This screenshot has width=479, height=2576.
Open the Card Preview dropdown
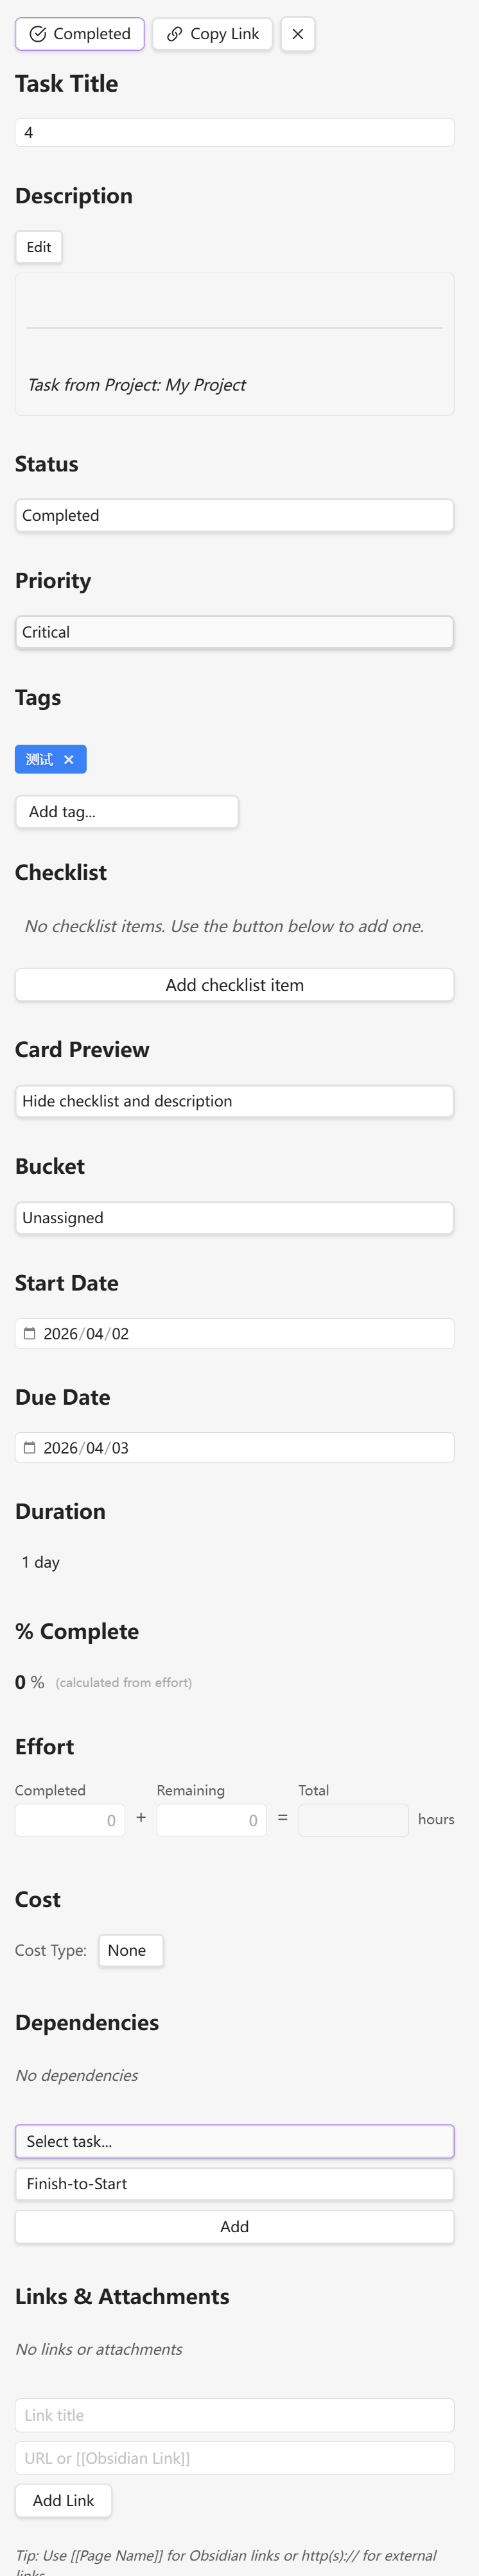[234, 1101]
